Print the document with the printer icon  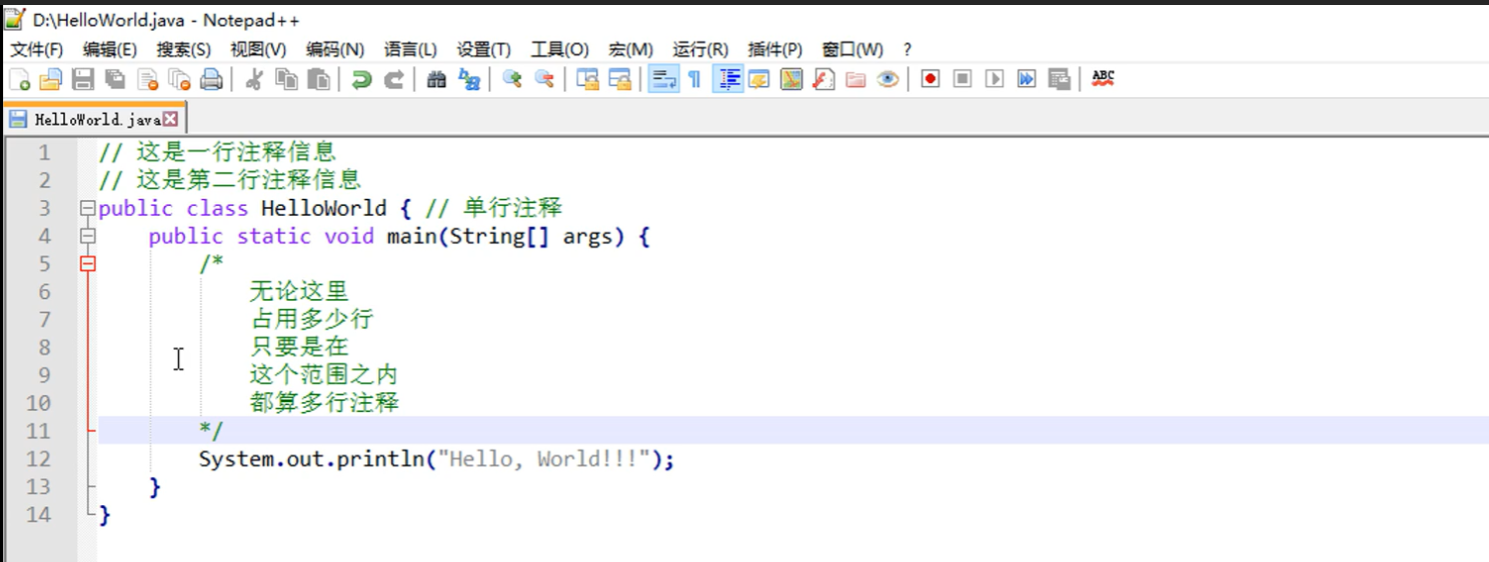(x=211, y=79)
